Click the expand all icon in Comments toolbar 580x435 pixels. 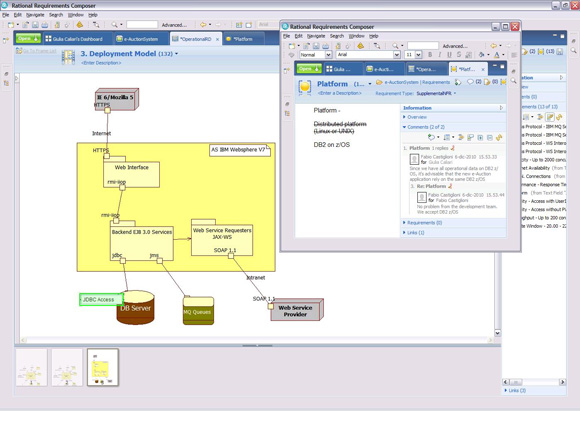tap(480, 138)
